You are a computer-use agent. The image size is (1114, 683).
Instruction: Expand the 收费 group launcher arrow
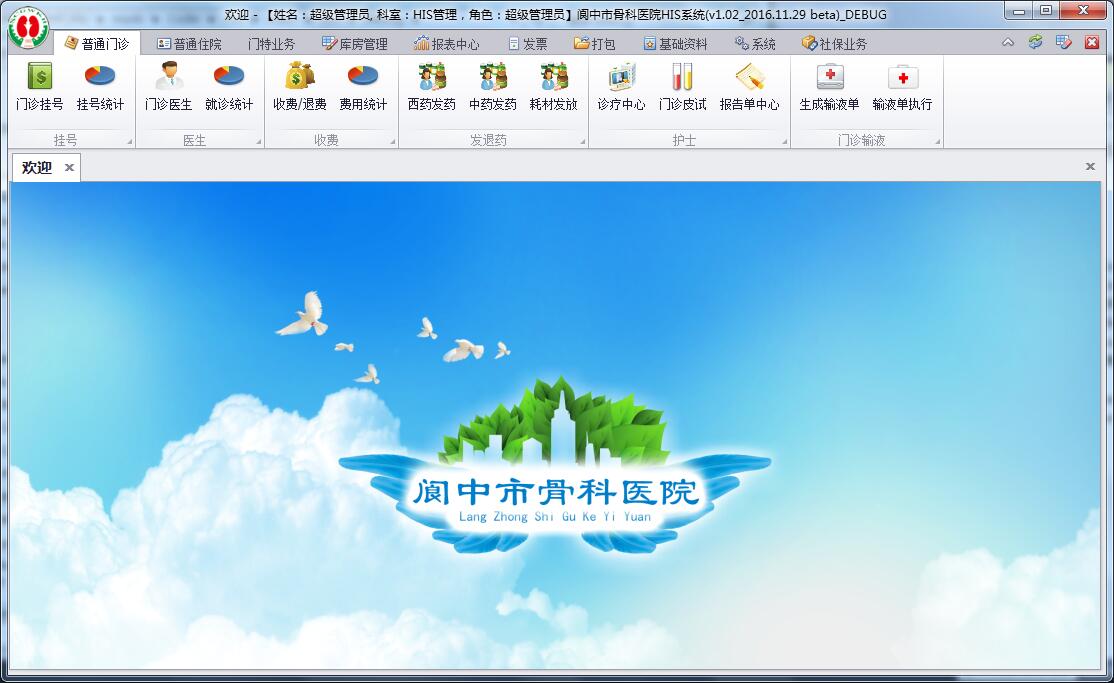click(393, 141)
